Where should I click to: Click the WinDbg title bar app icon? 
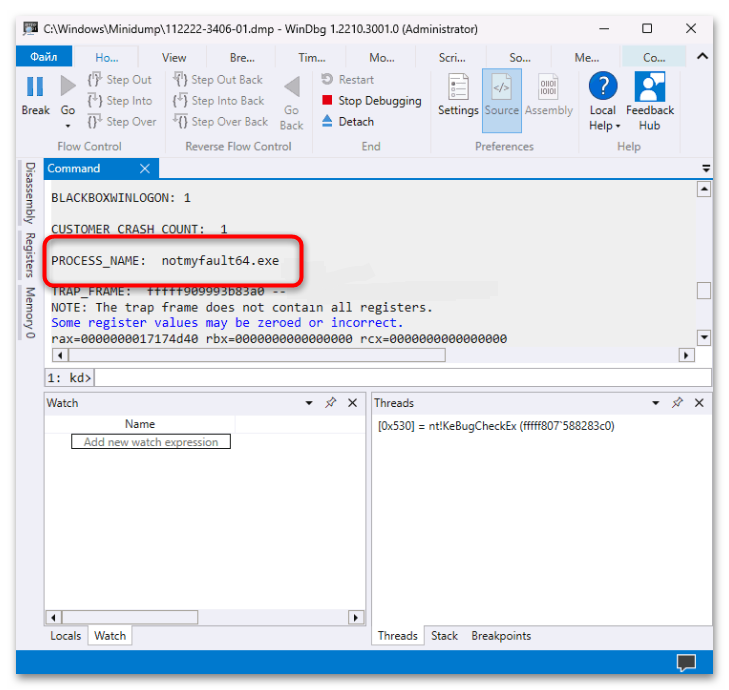tap(30, 28)
